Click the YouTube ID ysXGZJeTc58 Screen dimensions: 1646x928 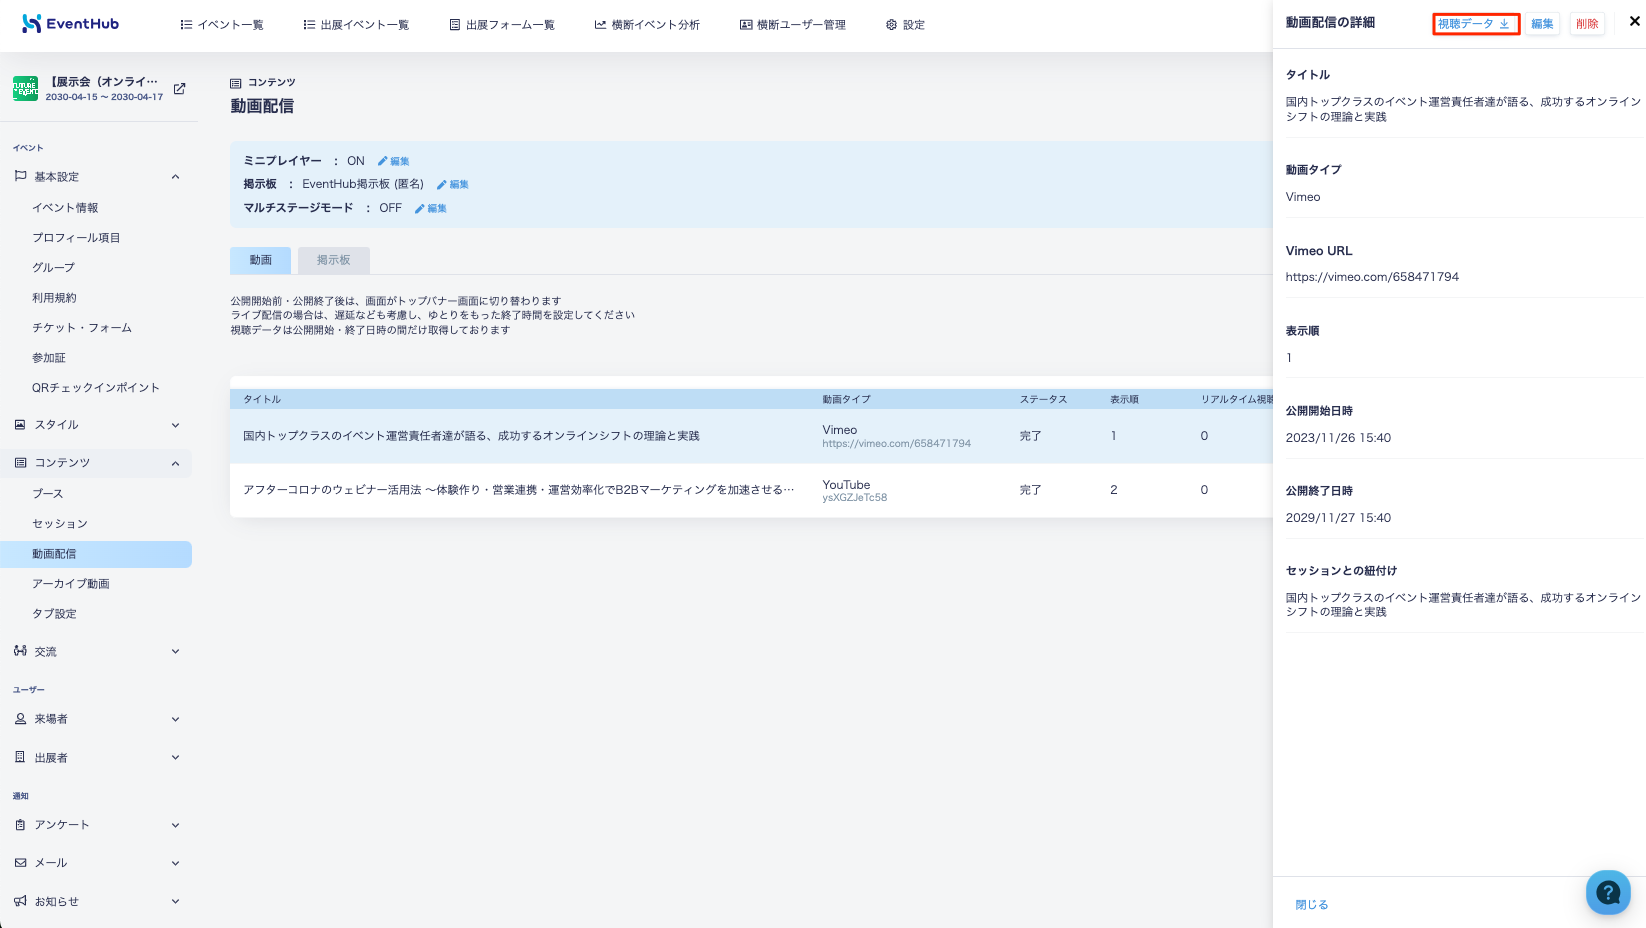pyautogui.click(x=854, y=498)
